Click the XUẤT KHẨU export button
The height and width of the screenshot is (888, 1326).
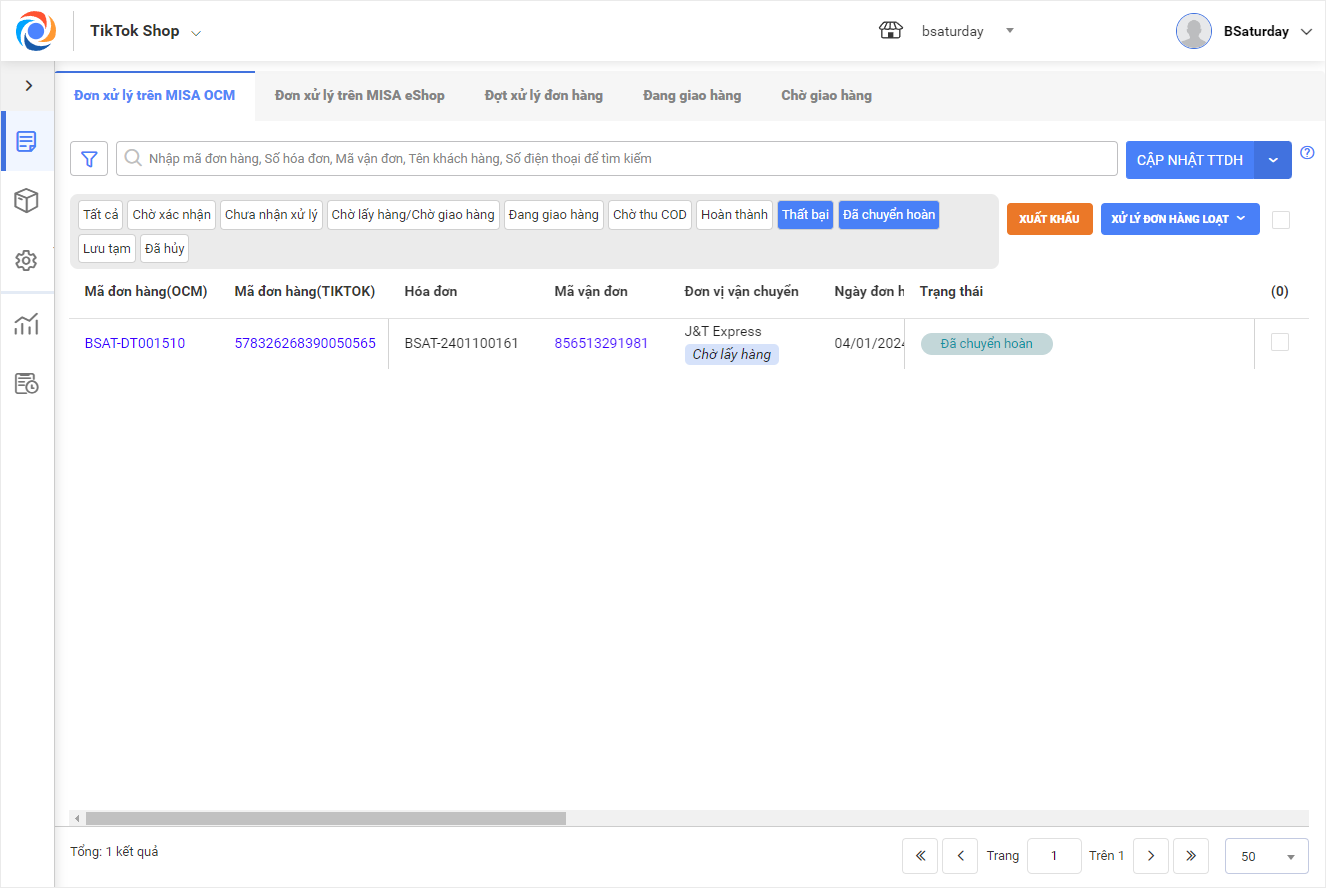(1049, 219)
